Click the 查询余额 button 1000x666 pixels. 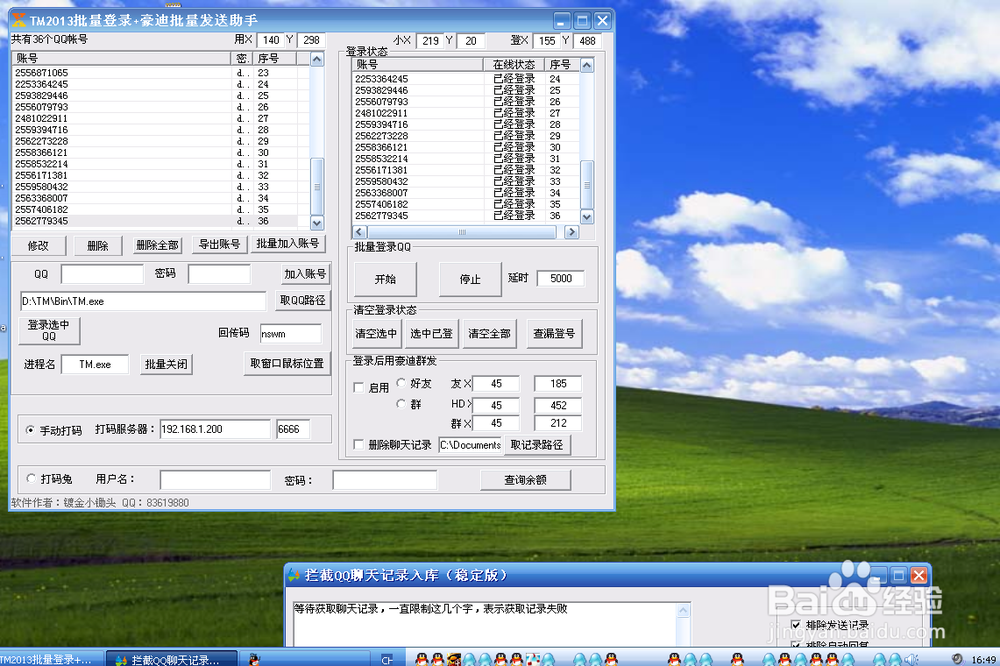point(525,480)
